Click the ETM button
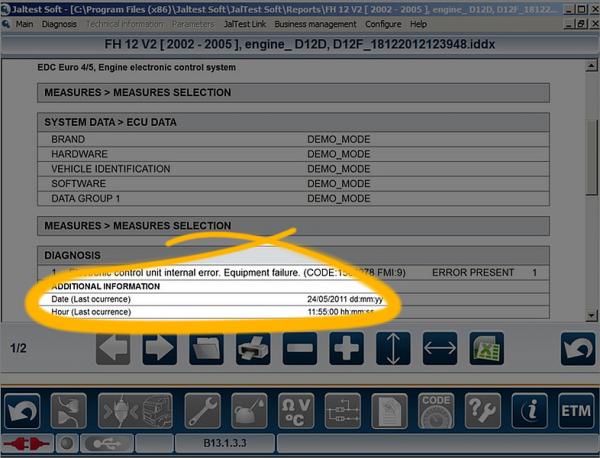This screenshot has height=458, width=600. (576, 411)
